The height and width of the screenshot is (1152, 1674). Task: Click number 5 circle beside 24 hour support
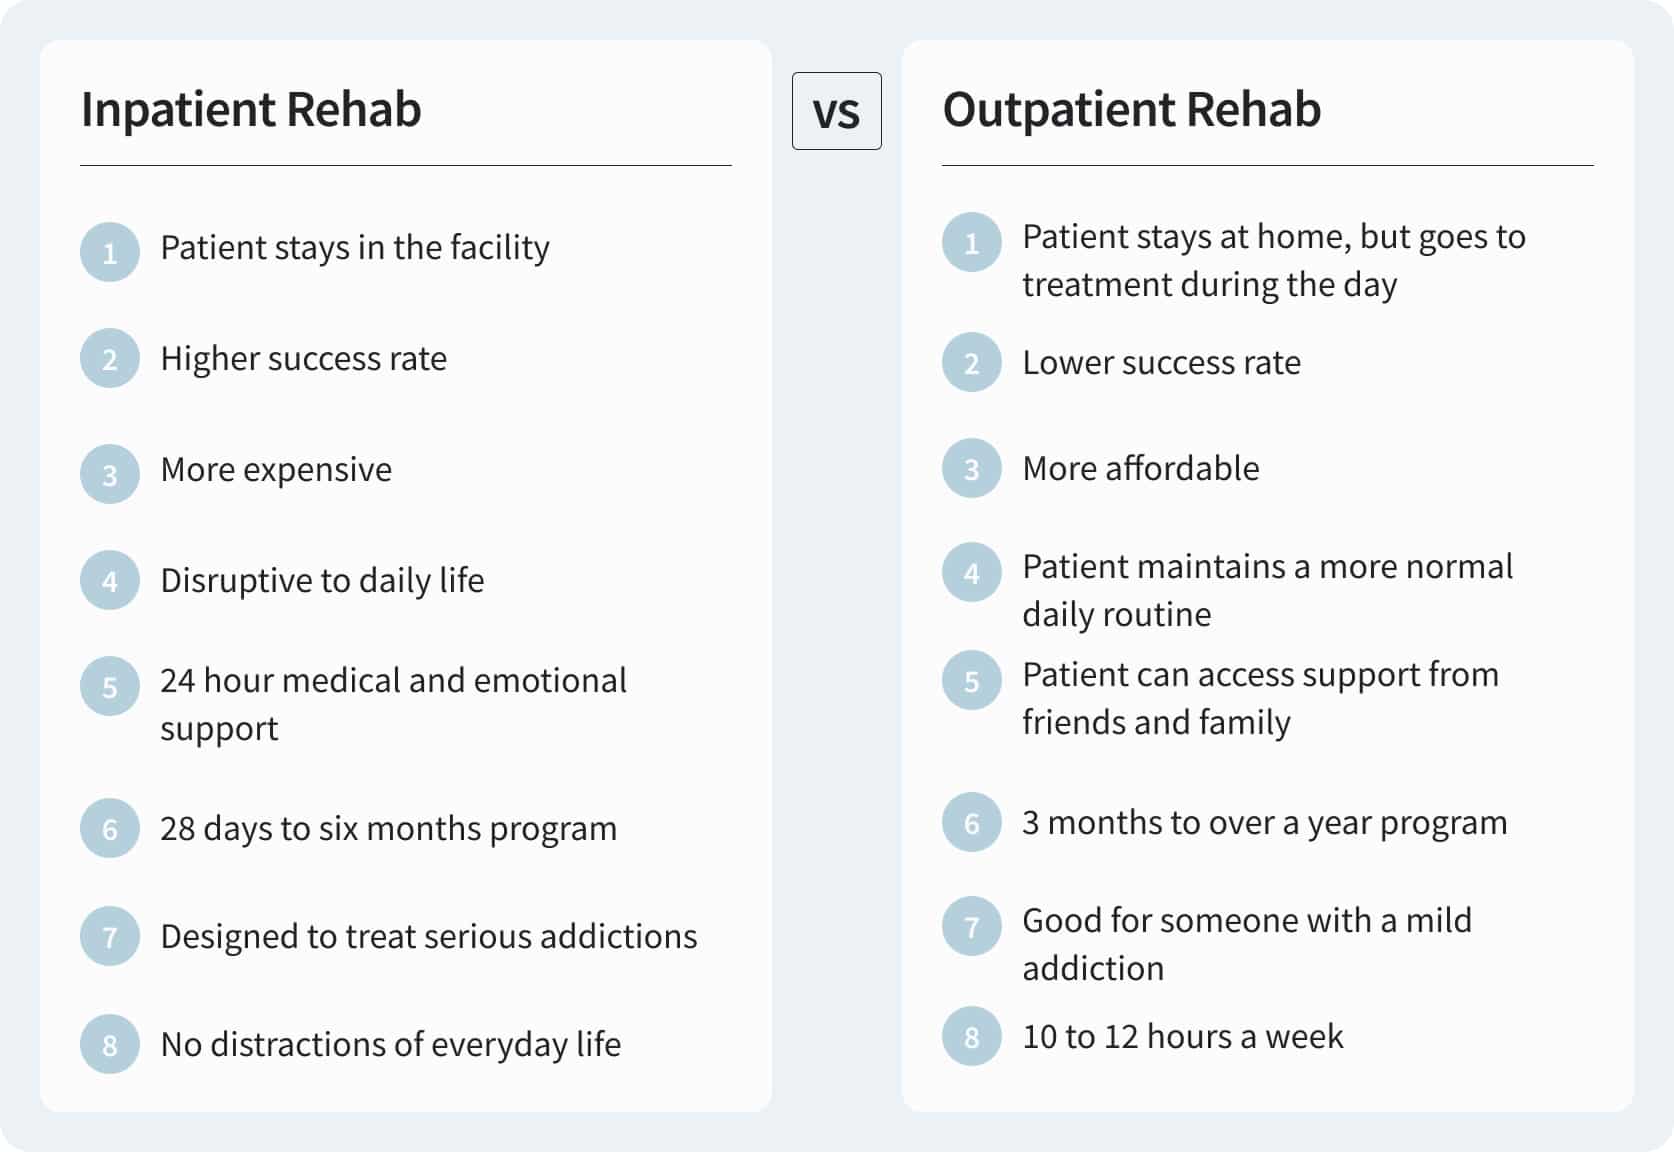click(x=110, y=687)
